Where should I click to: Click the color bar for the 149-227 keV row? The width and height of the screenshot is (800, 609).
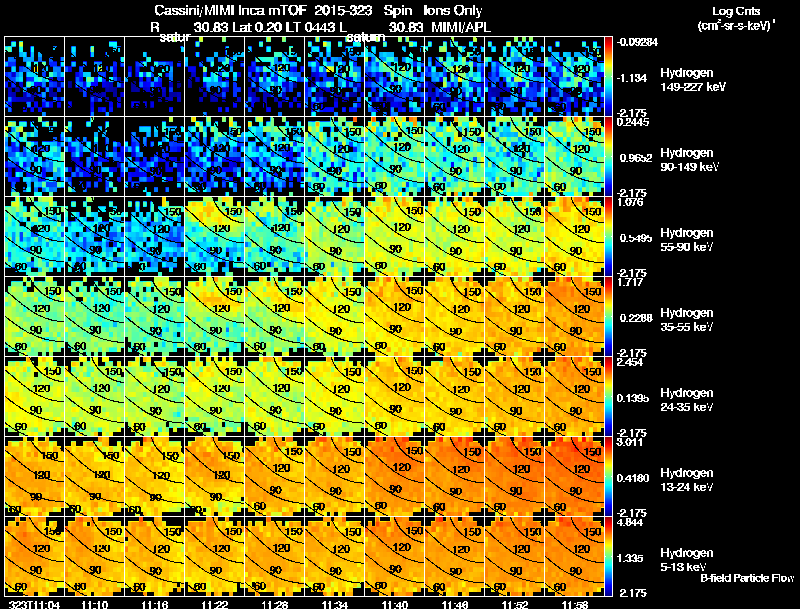608,77
